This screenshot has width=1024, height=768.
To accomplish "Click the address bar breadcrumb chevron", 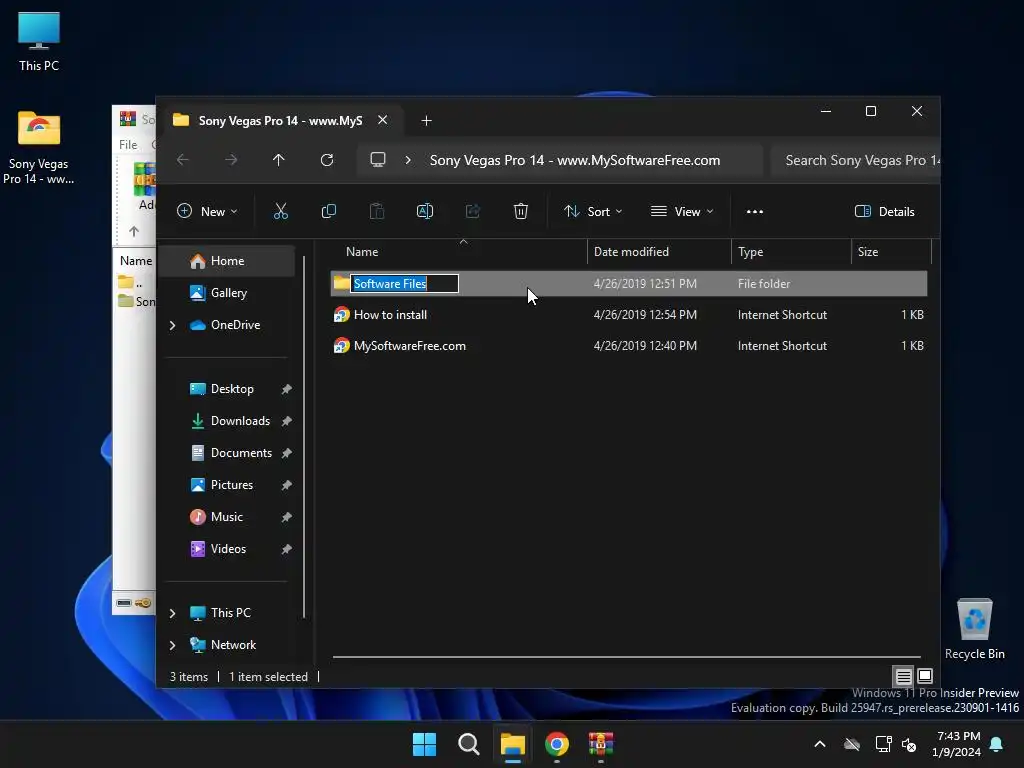I will [x=408, y=160].
